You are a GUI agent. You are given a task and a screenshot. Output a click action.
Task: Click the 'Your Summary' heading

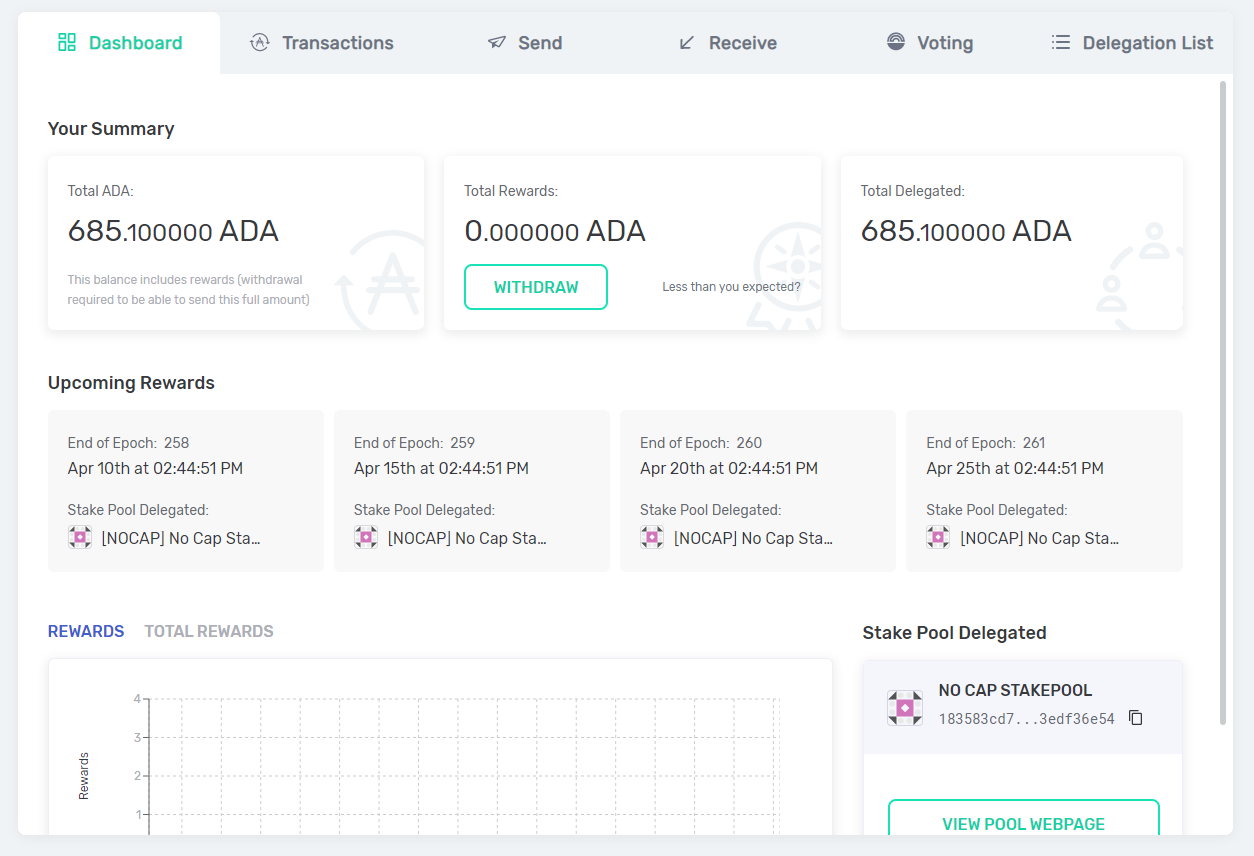111,129
